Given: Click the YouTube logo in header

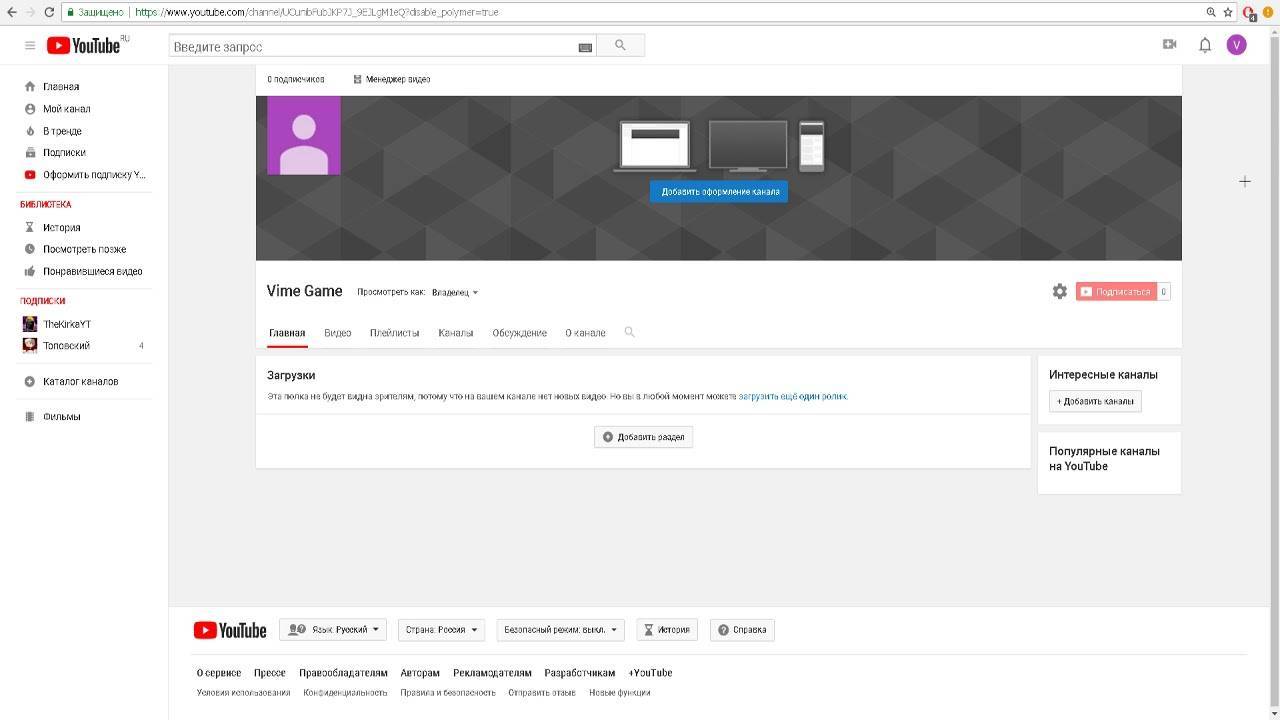Looking at the screenshot, I should [x=83, y=45].
